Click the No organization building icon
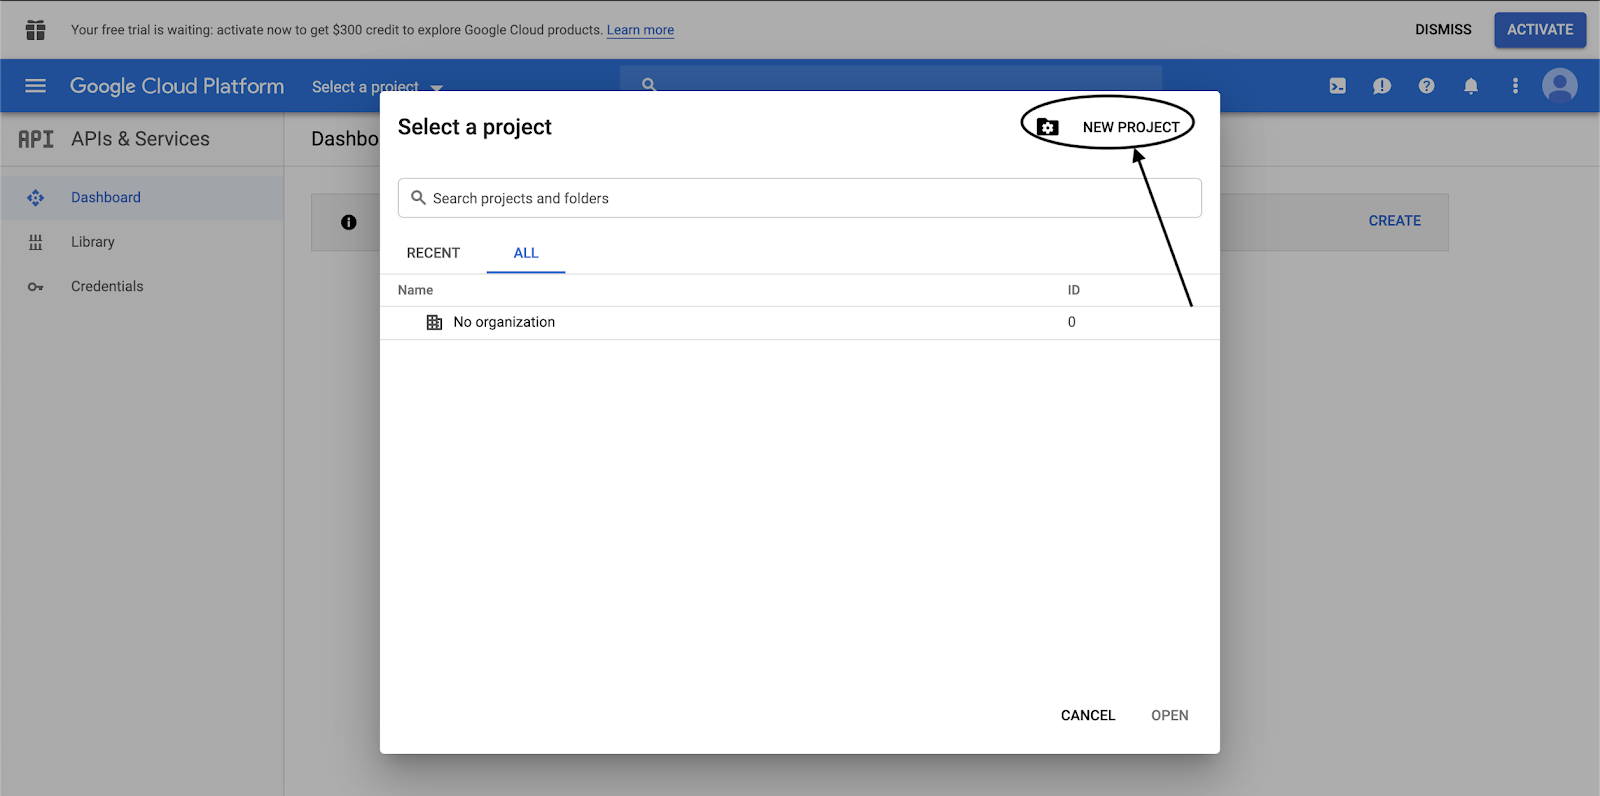This screenshot has height=796, width=1600. coord(434,322)
